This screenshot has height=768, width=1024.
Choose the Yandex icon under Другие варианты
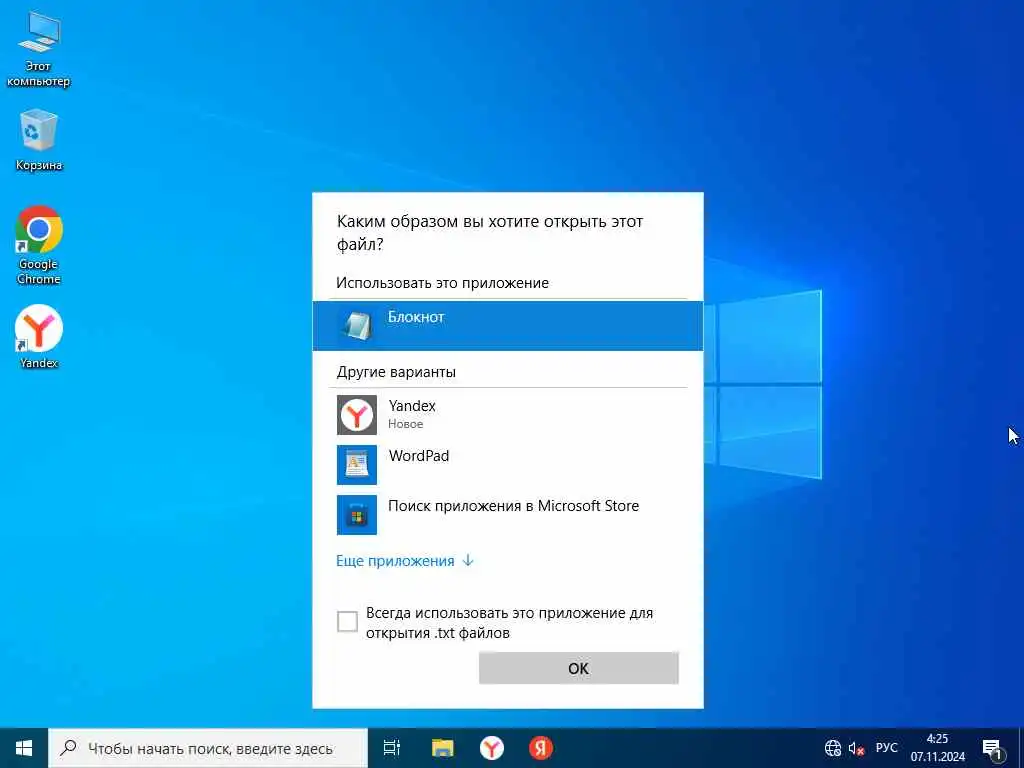point(357,415)
